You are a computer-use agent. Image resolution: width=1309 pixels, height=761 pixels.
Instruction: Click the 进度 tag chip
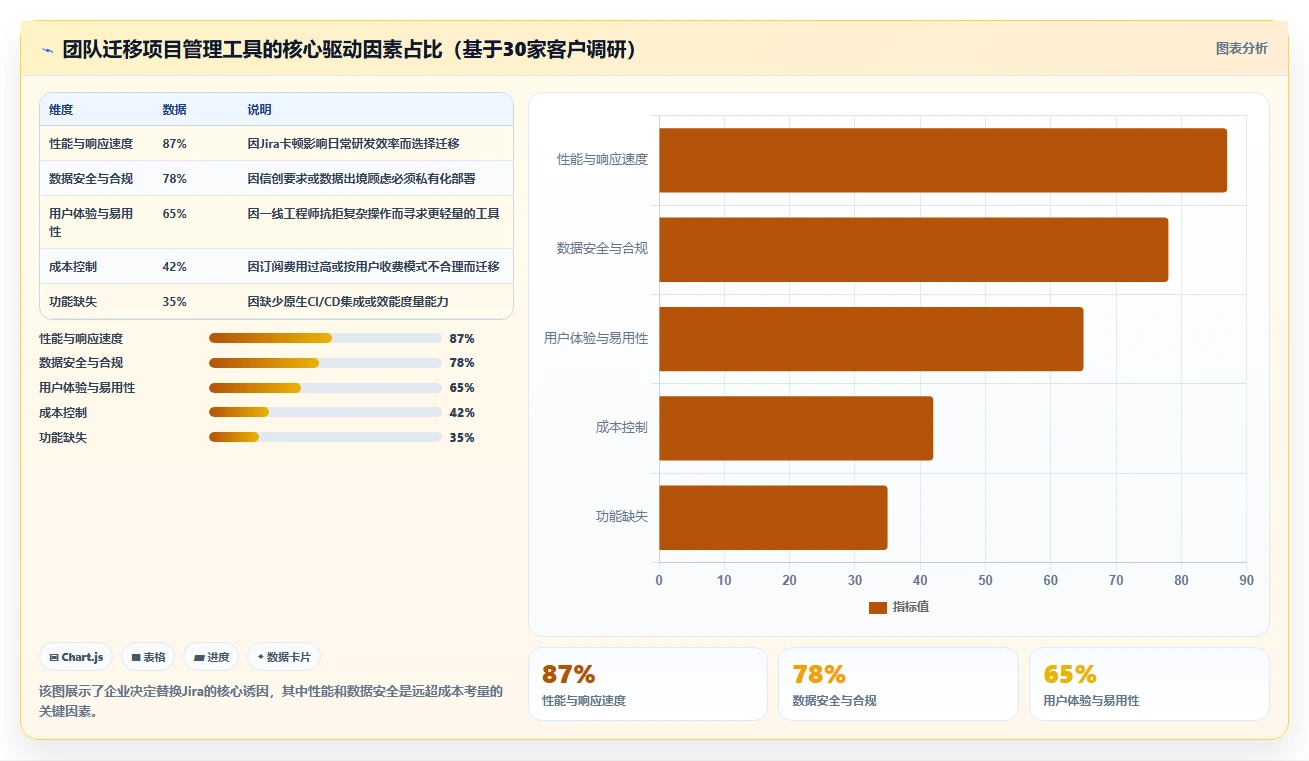pos(211,657)
